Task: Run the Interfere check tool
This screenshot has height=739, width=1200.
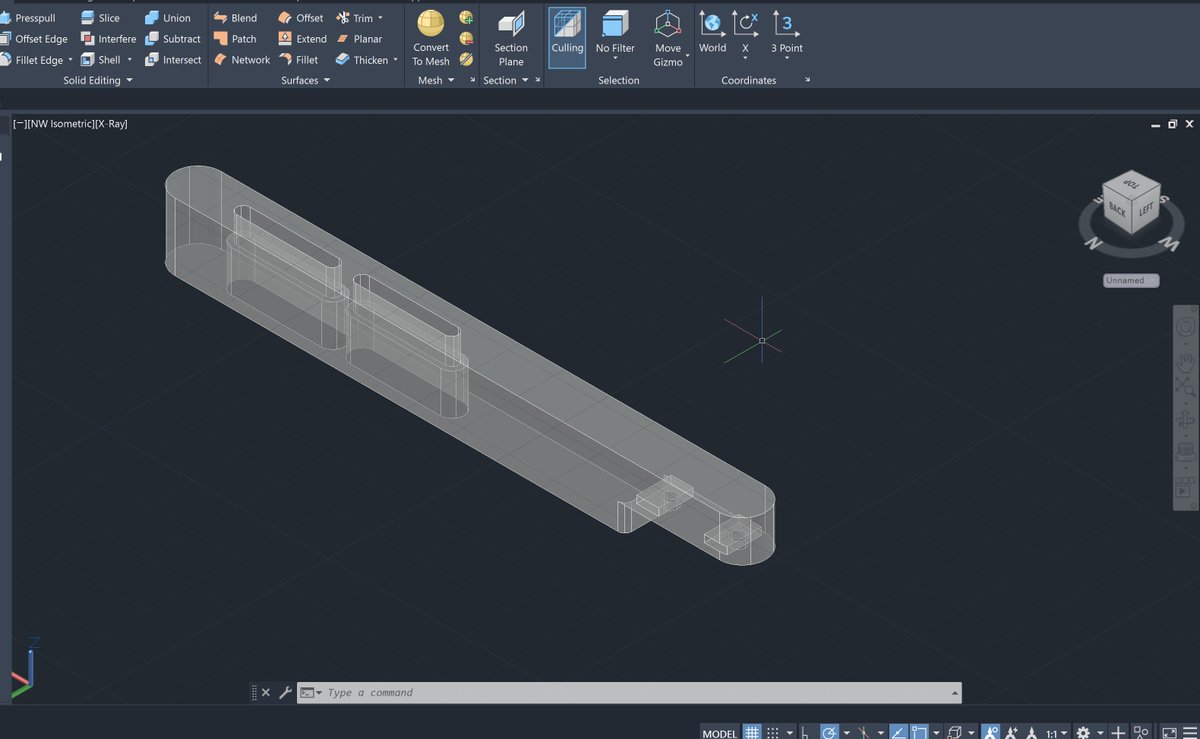Action: coord(108,39)
